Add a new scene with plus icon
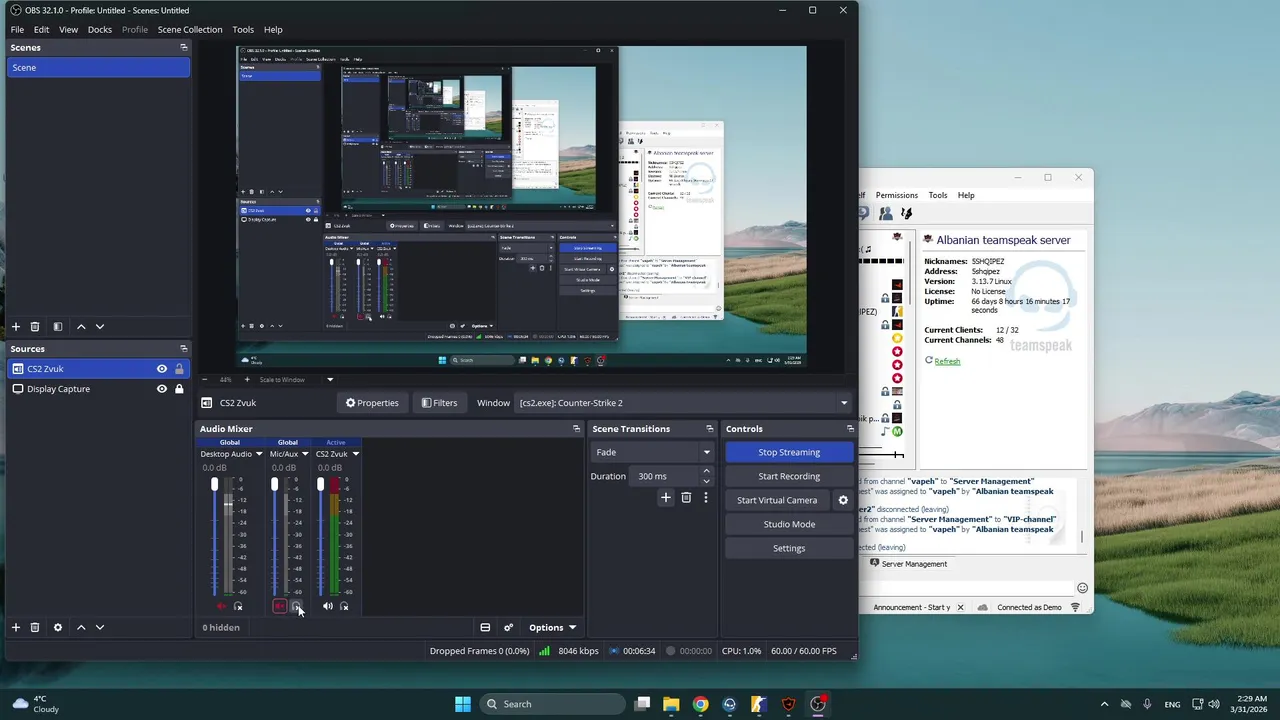Image resolution: width=1280 pixels, height=720 pixels. click(x=15, y=327)
